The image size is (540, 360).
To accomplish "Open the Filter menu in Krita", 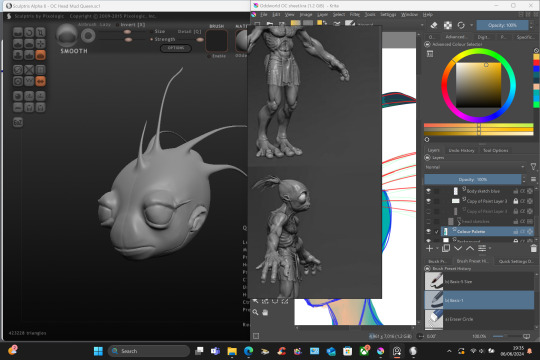I will point(355,15).
